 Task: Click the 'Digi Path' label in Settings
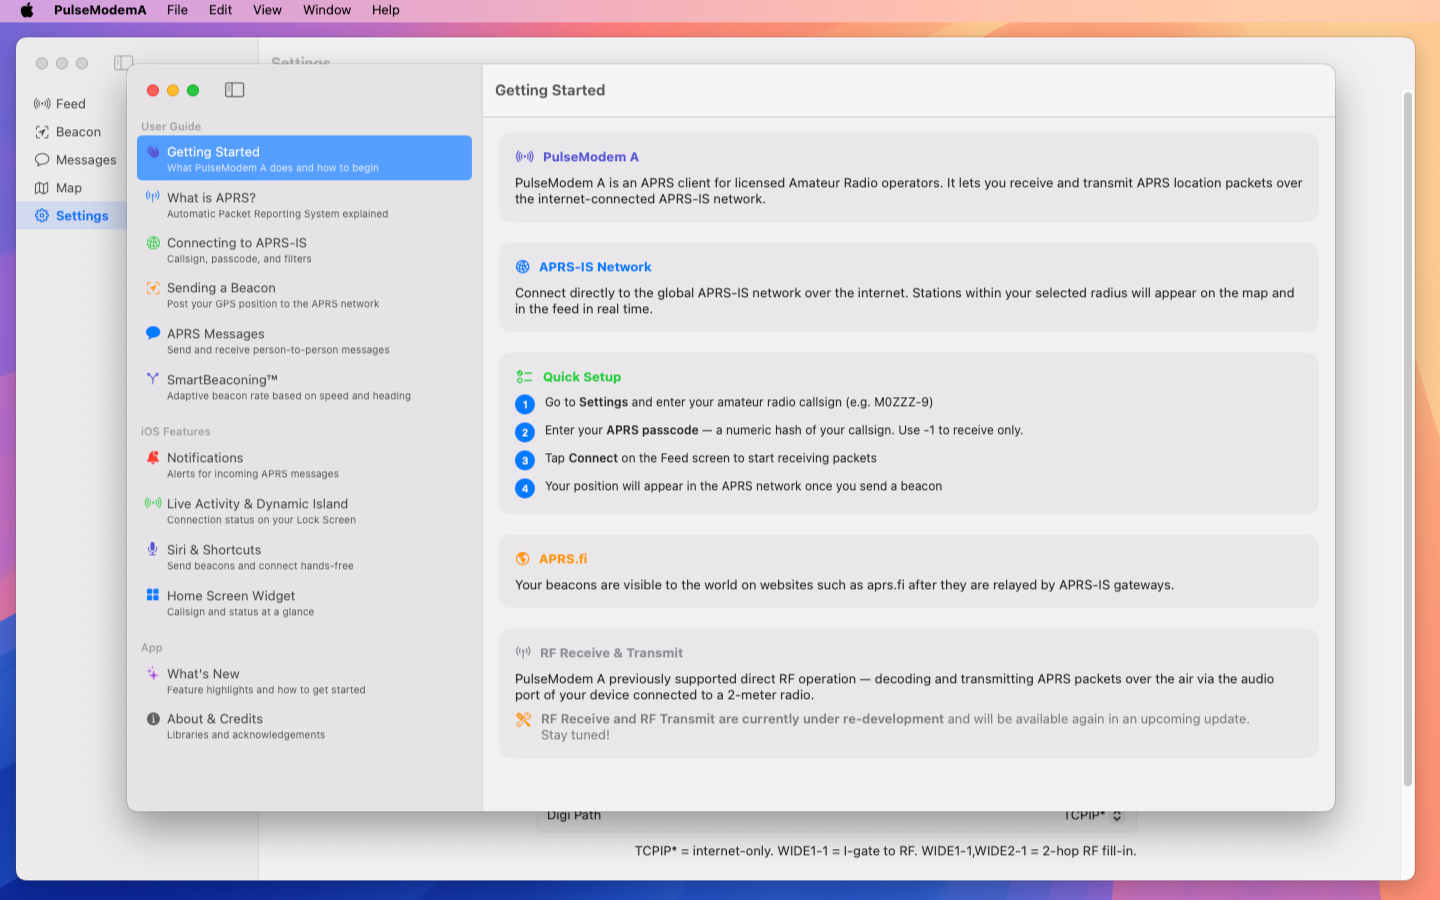[x=574, y=815]
